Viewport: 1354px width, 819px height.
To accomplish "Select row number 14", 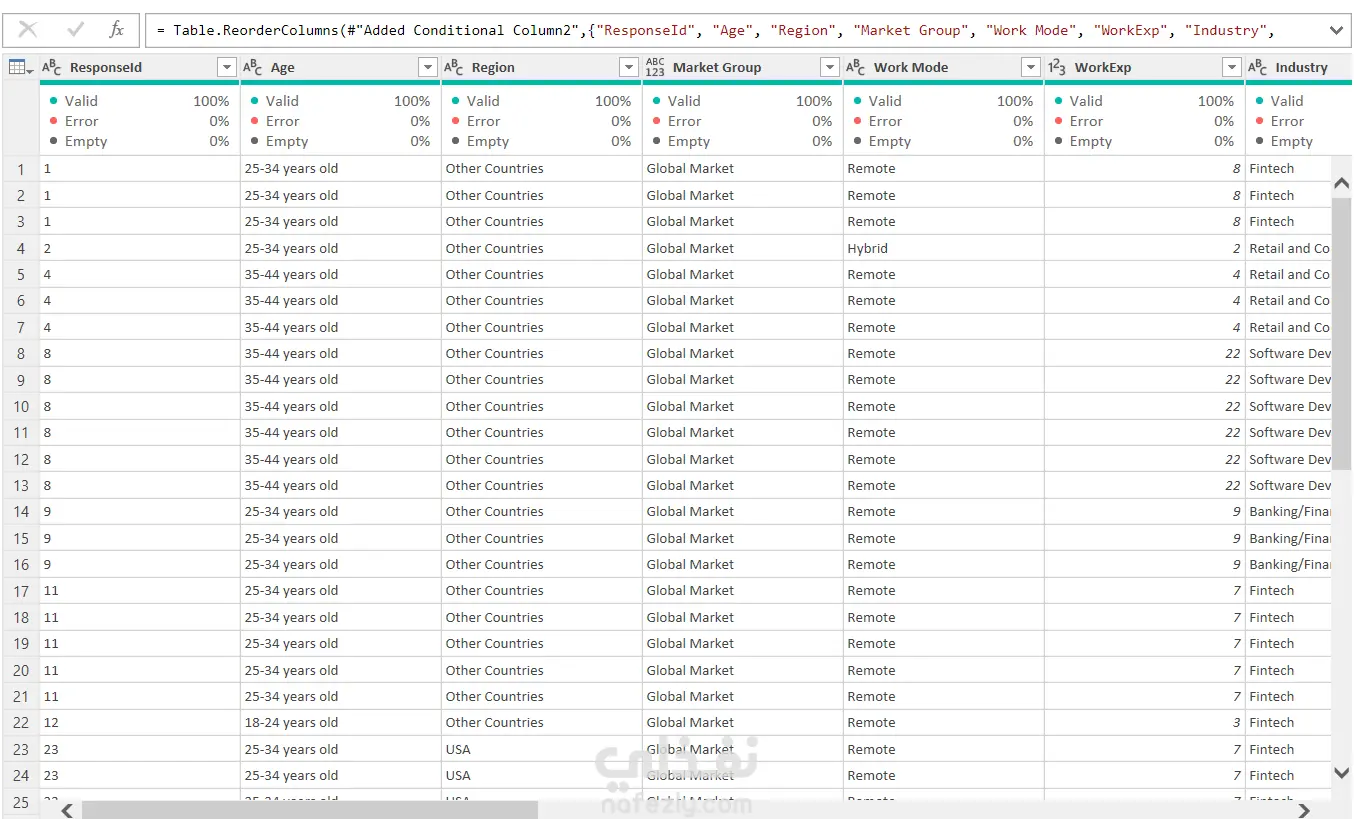I will (x=21, y=511).
